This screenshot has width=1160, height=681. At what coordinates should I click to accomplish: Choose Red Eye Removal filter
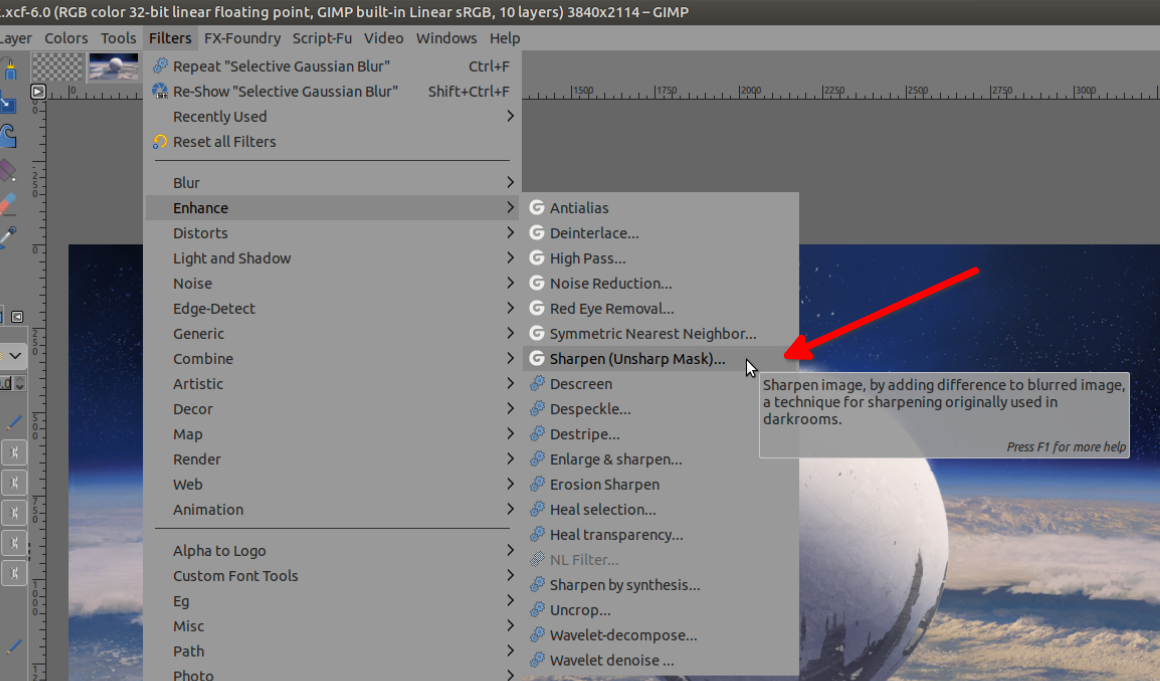point(661,308)
